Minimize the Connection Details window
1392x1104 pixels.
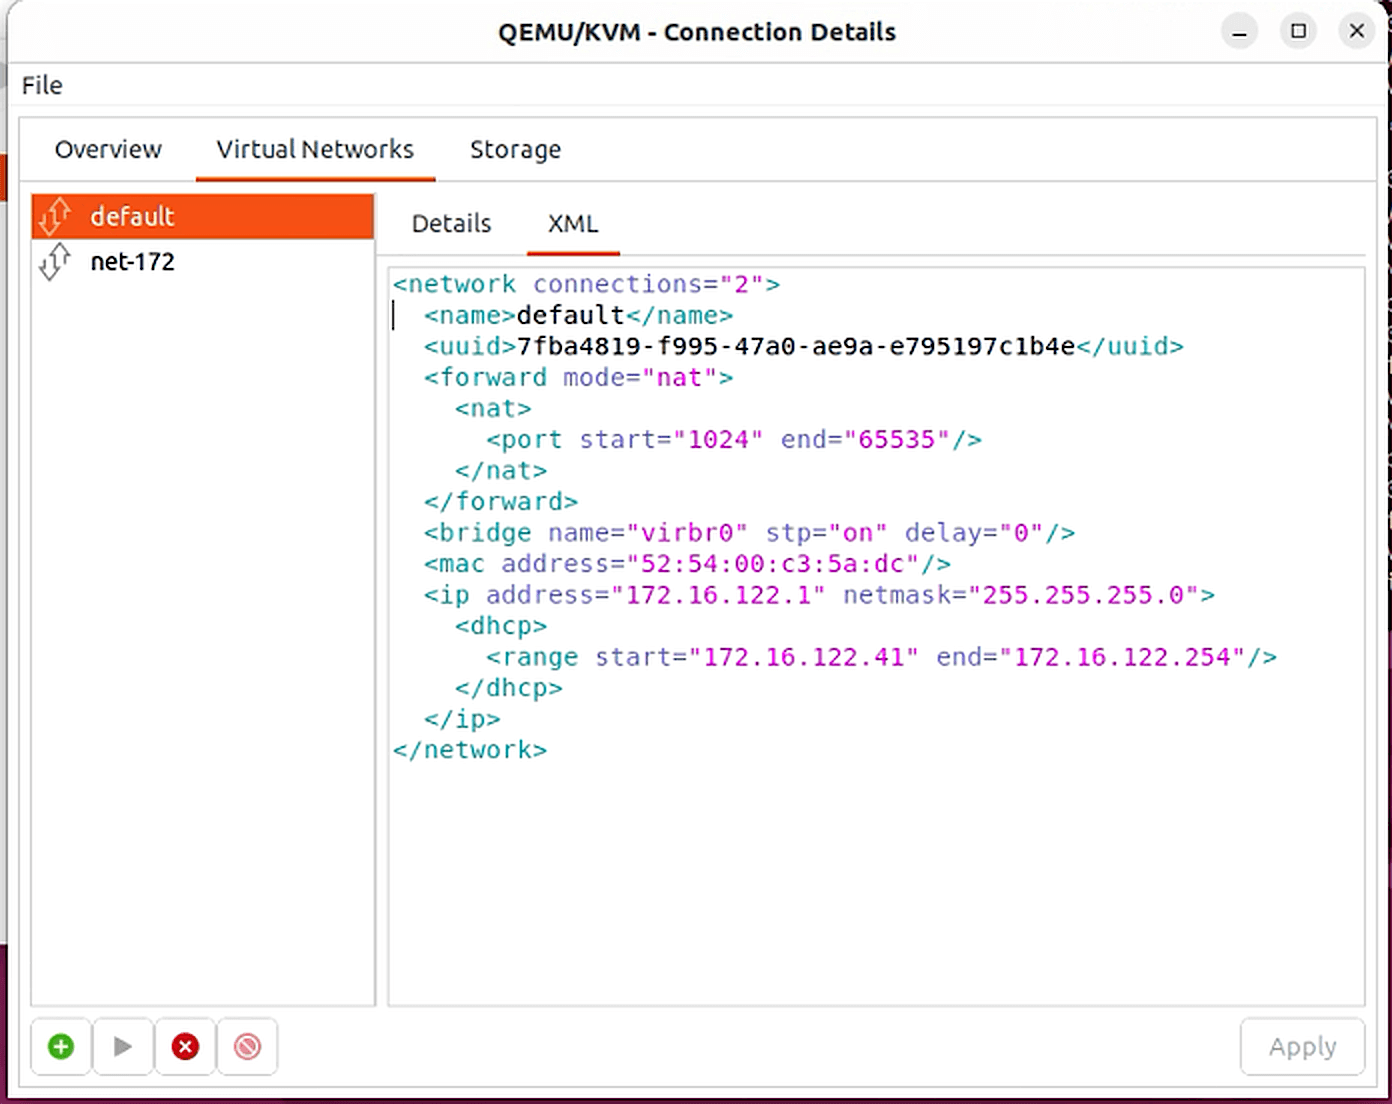[1240, 32]
